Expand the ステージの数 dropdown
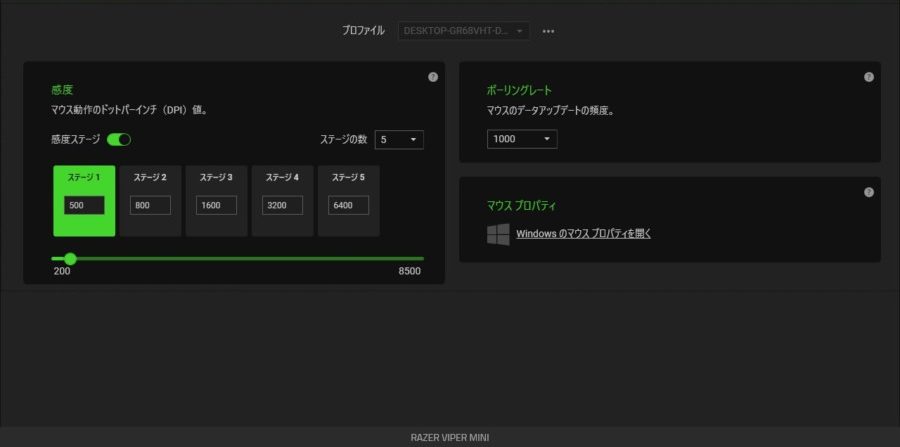The image size is (900, 447). (399, 139)
